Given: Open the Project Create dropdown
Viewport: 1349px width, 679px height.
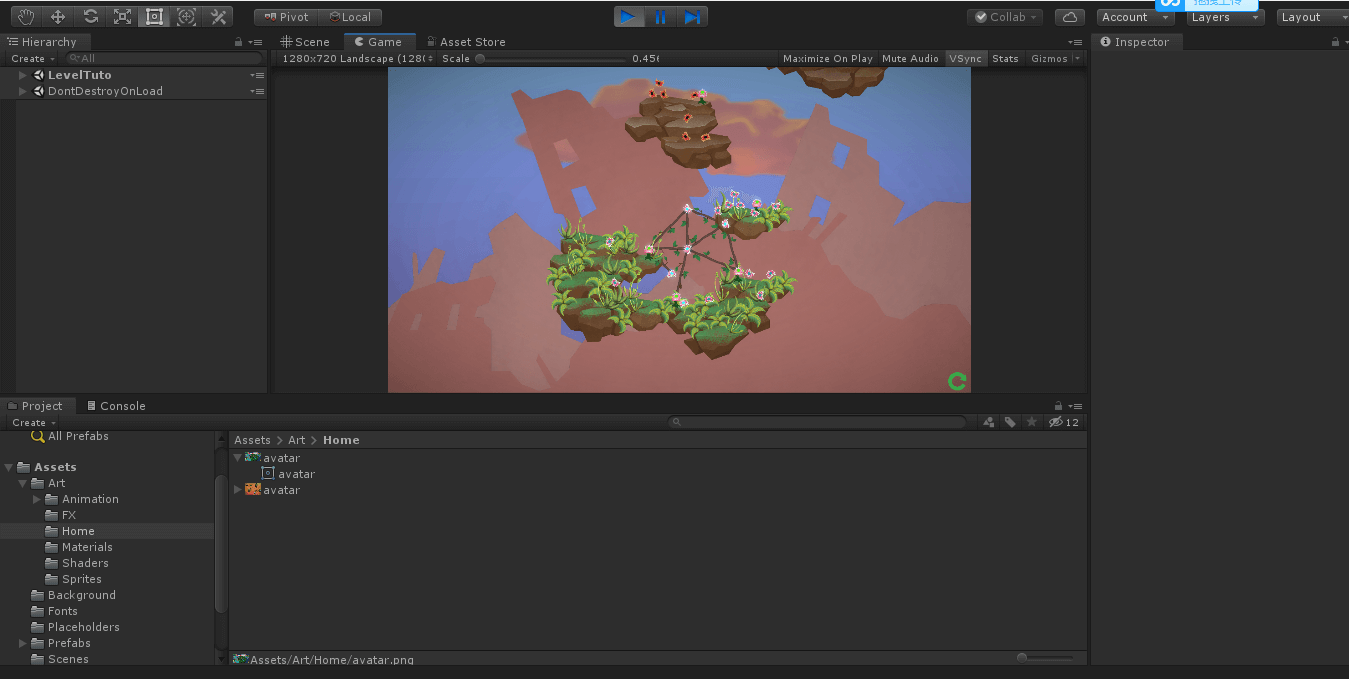Looking at the screenshot, I should (x=33, y=422).
